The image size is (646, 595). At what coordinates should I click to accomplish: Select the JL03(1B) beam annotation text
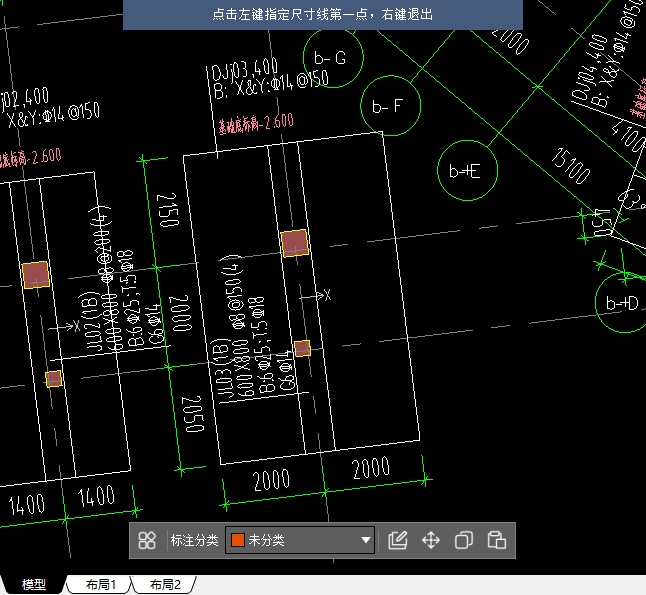tap(222, 370)
